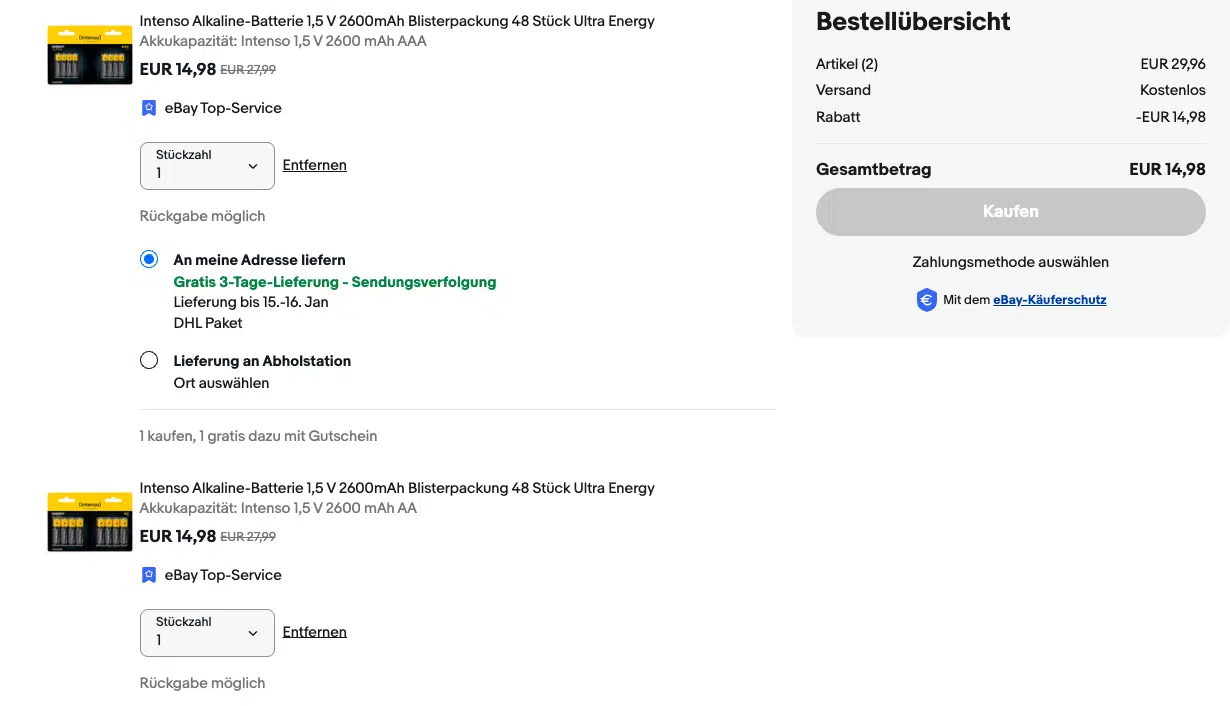Click 'Zahlungsmethode auswählen' text
This screenshot has width=1230, height=706.
pos(1010,262)
